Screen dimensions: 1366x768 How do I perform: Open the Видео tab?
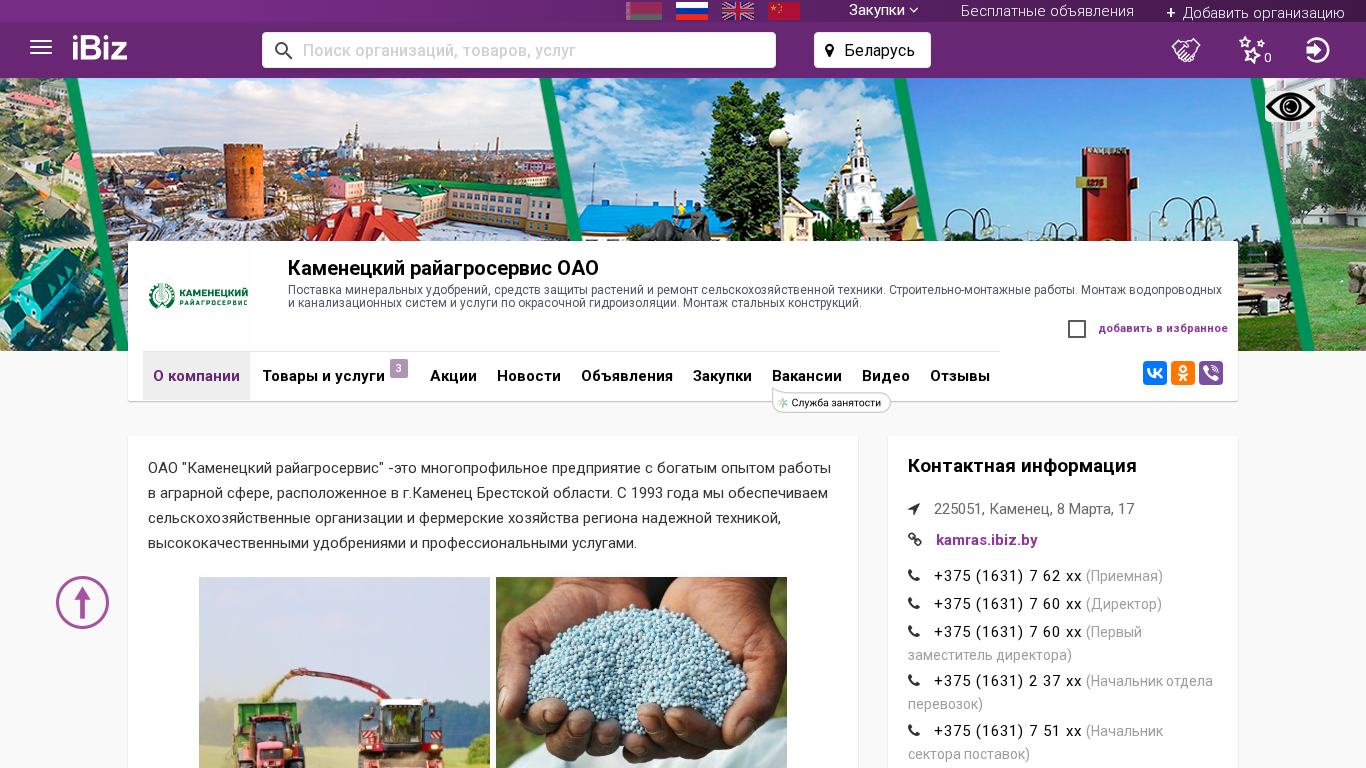click(x=886, y=376)
